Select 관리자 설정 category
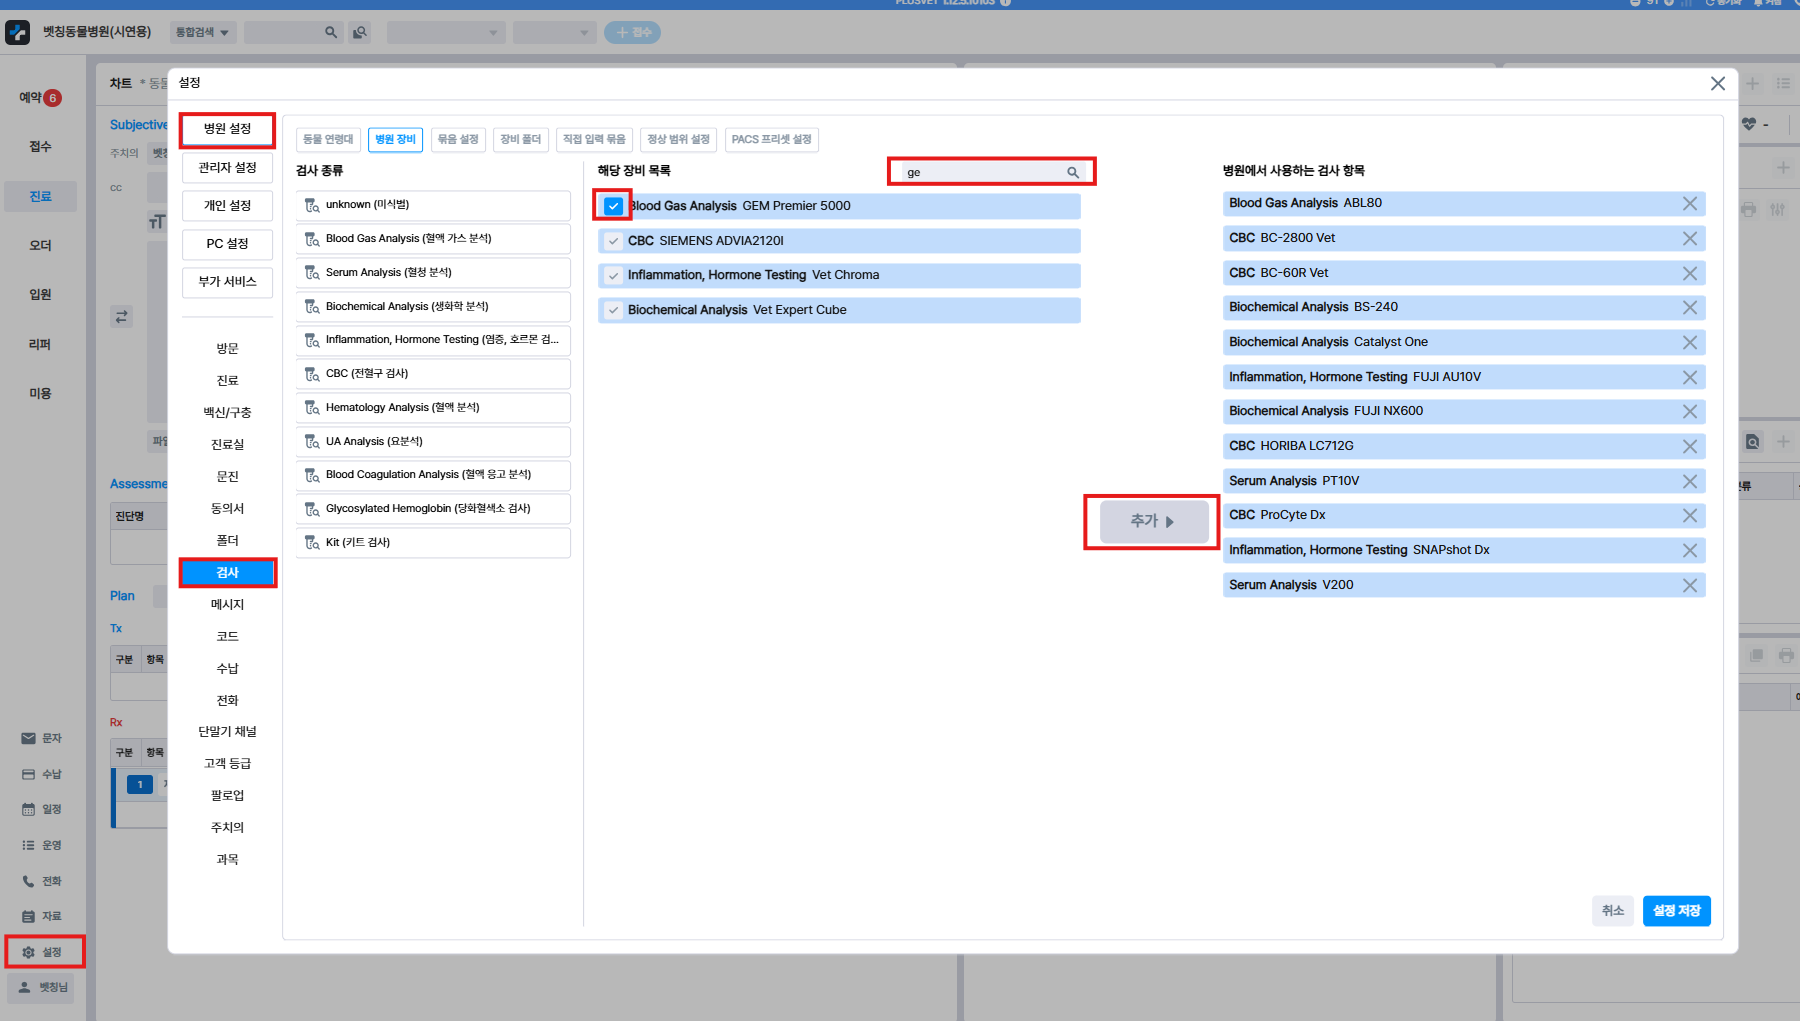This screenshot has height=1021, width=1800. click(227, 167)
